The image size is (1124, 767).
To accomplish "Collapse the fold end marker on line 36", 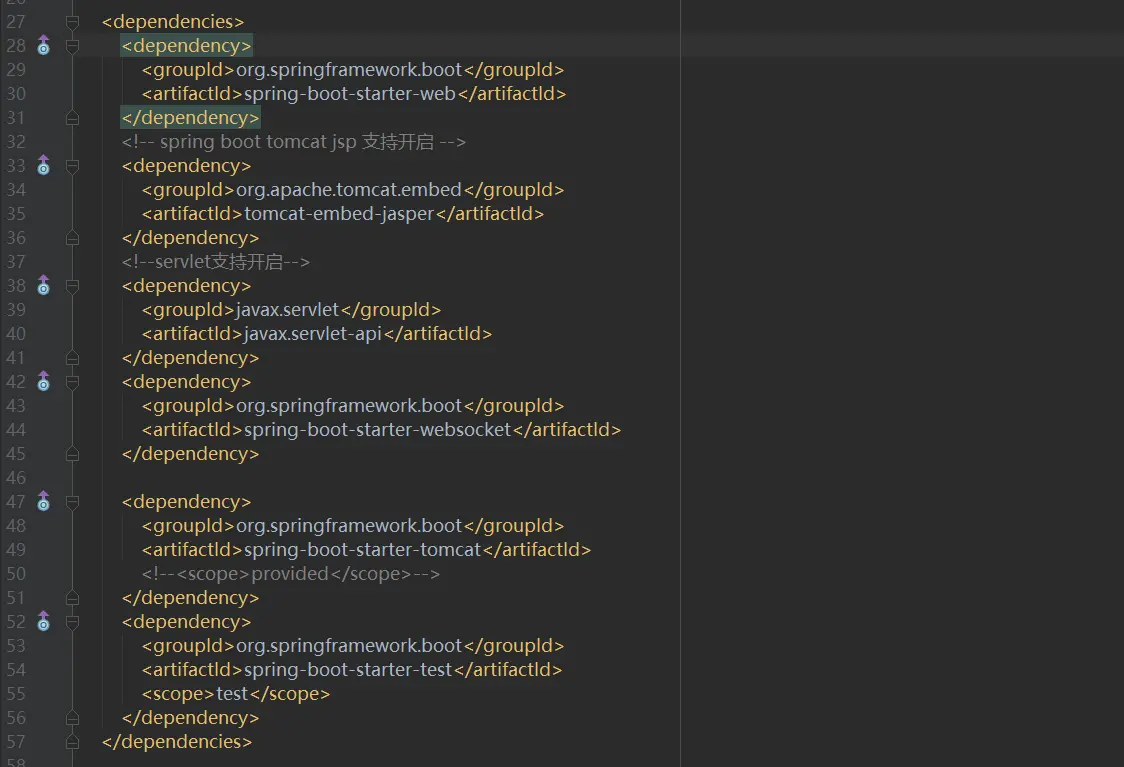I will coord(72,237).
